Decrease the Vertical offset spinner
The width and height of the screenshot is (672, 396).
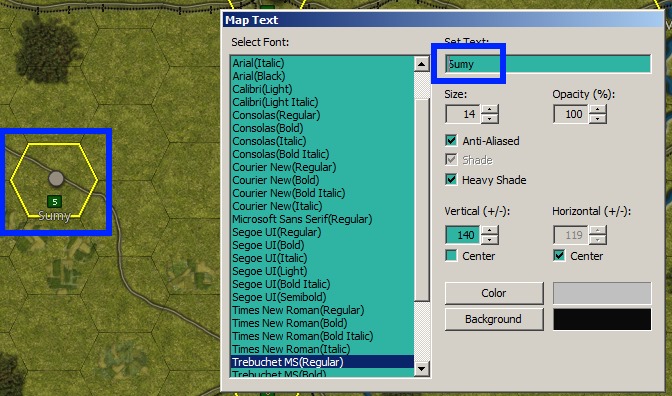(x=489, y=240)
